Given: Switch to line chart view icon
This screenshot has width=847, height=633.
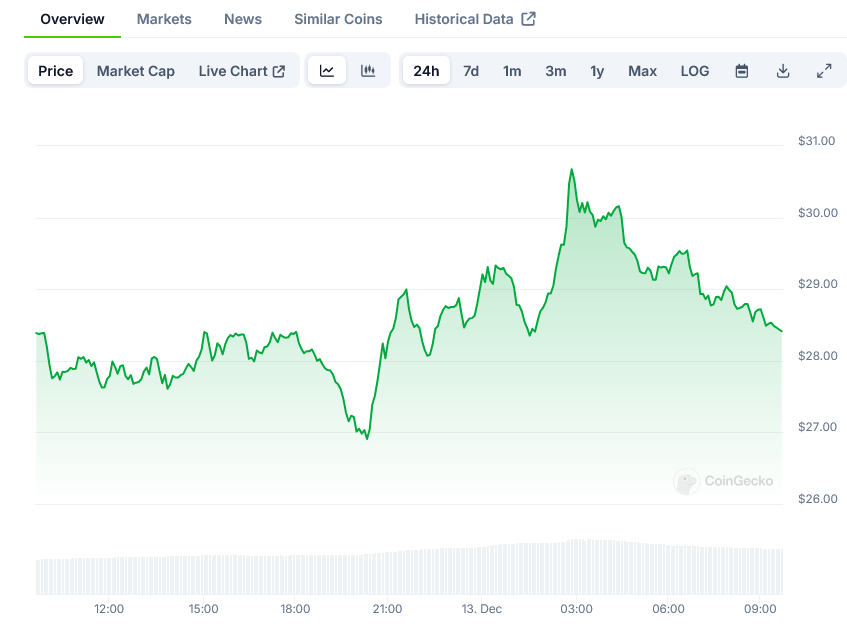Looking at the screenshot, I should click(327, 71).
